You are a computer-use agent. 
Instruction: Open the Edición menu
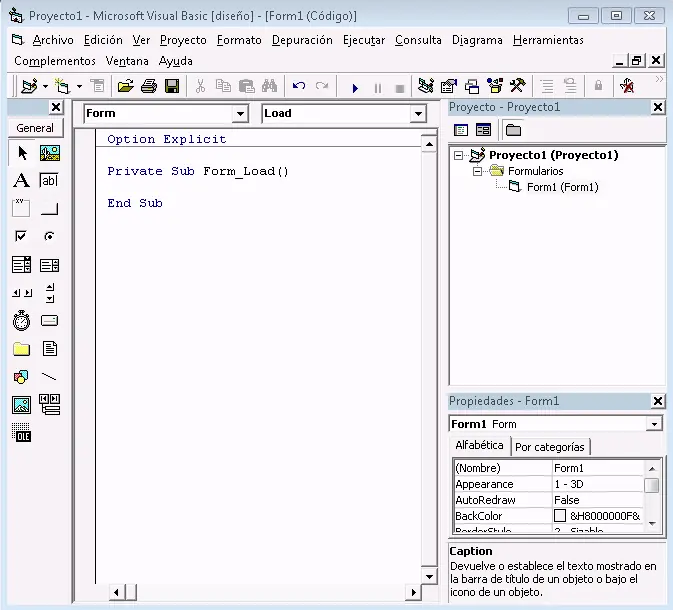pos(103,40)
